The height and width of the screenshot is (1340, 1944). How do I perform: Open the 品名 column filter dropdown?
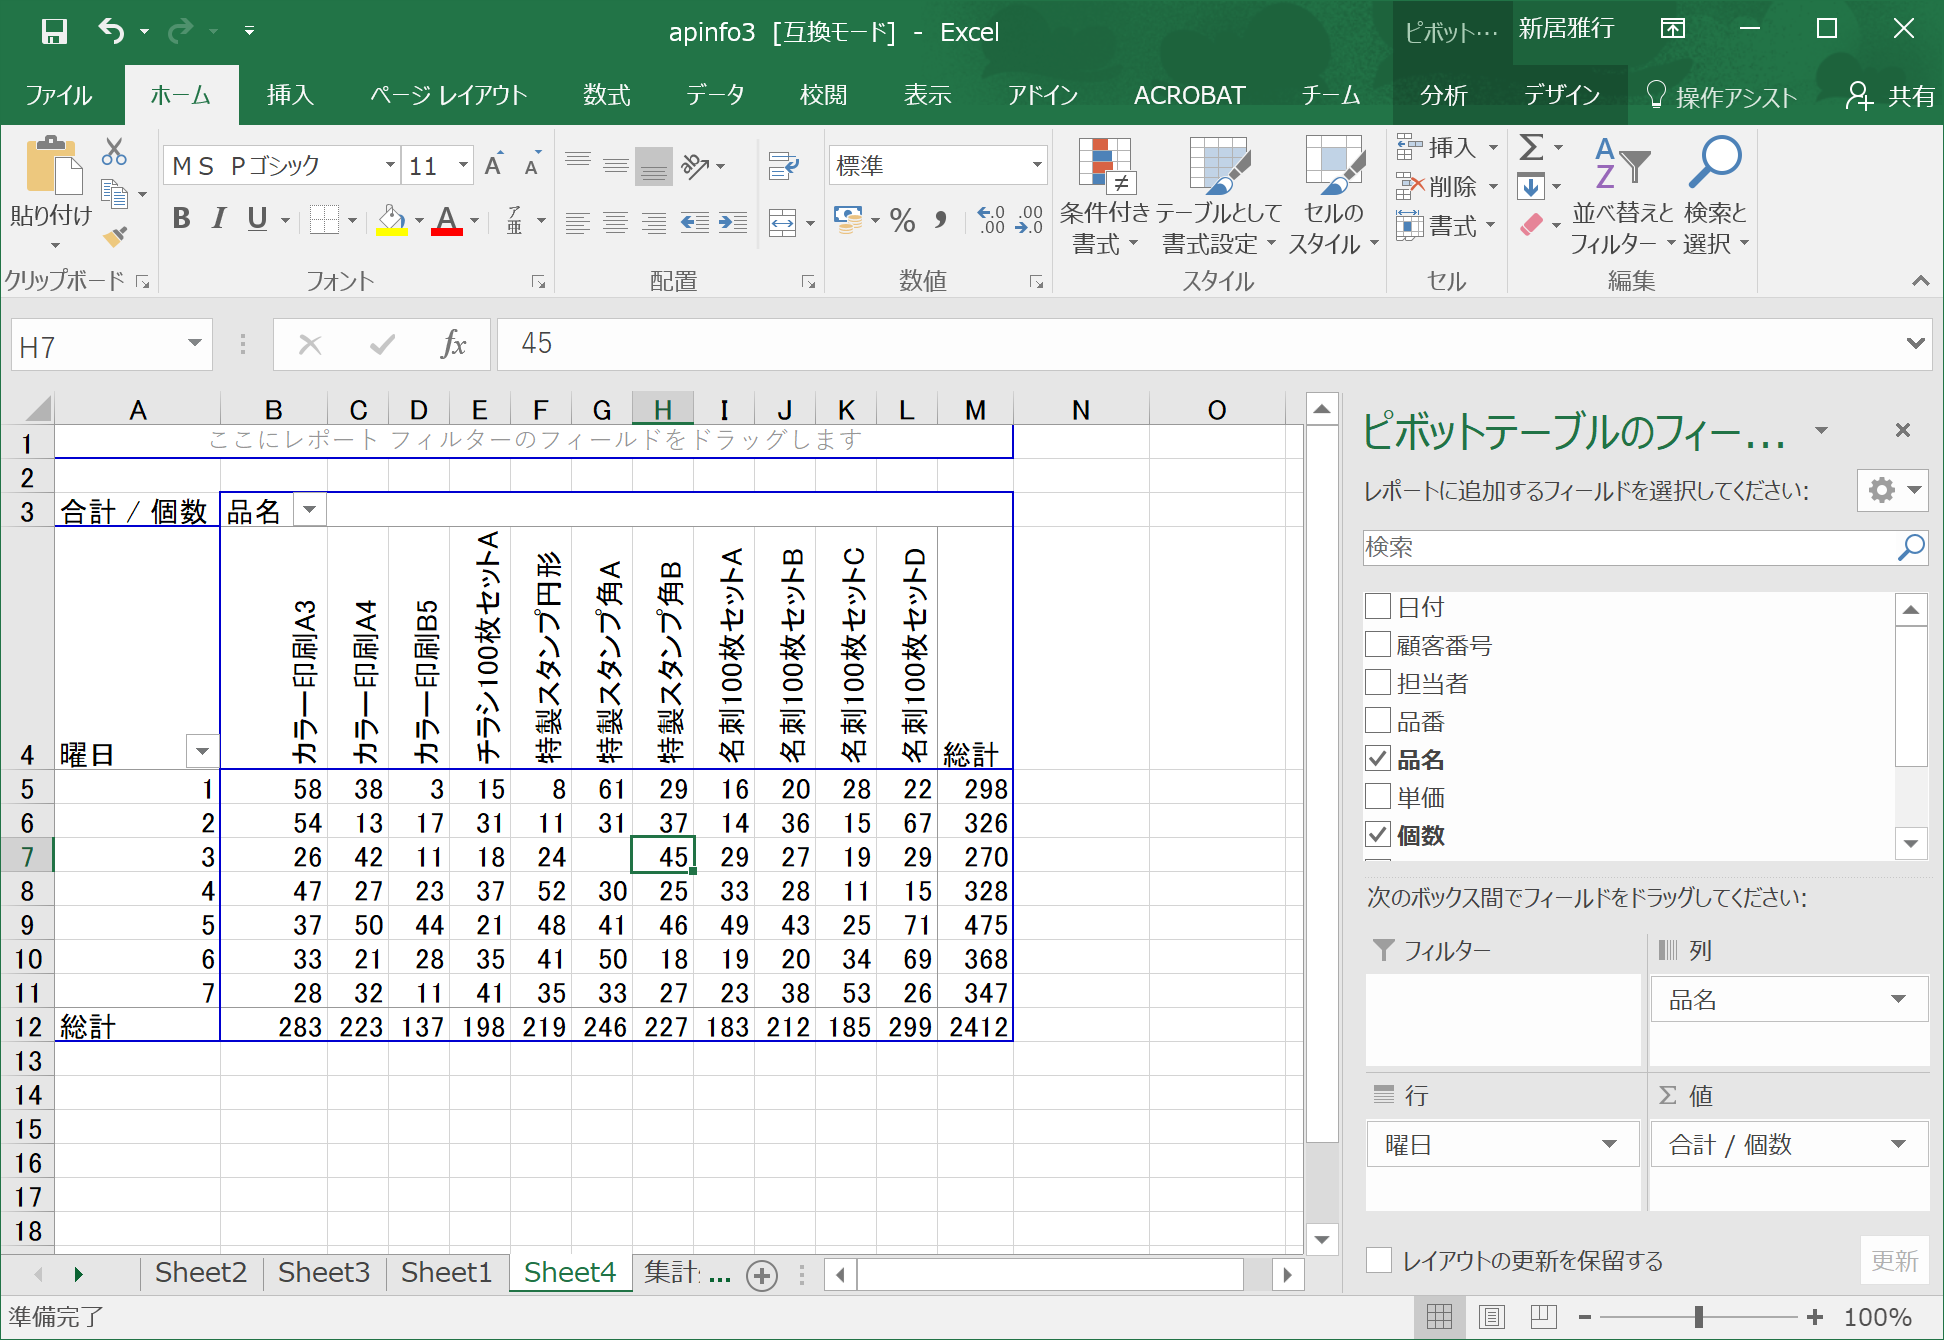point(310,510)
